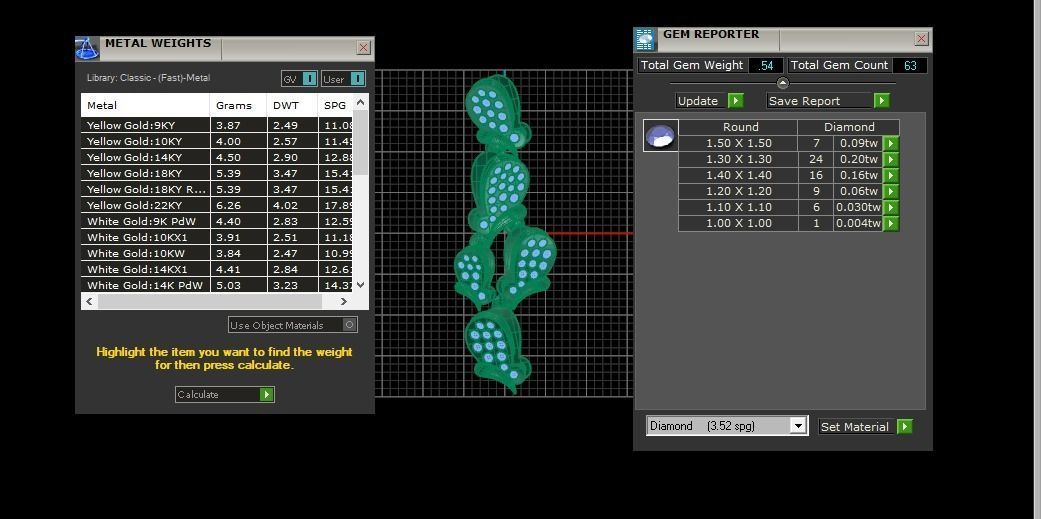Viewport: 1041px width, 519px height.
Task: Click green arrow next to Save Report
Action: (x=882, y=101)
